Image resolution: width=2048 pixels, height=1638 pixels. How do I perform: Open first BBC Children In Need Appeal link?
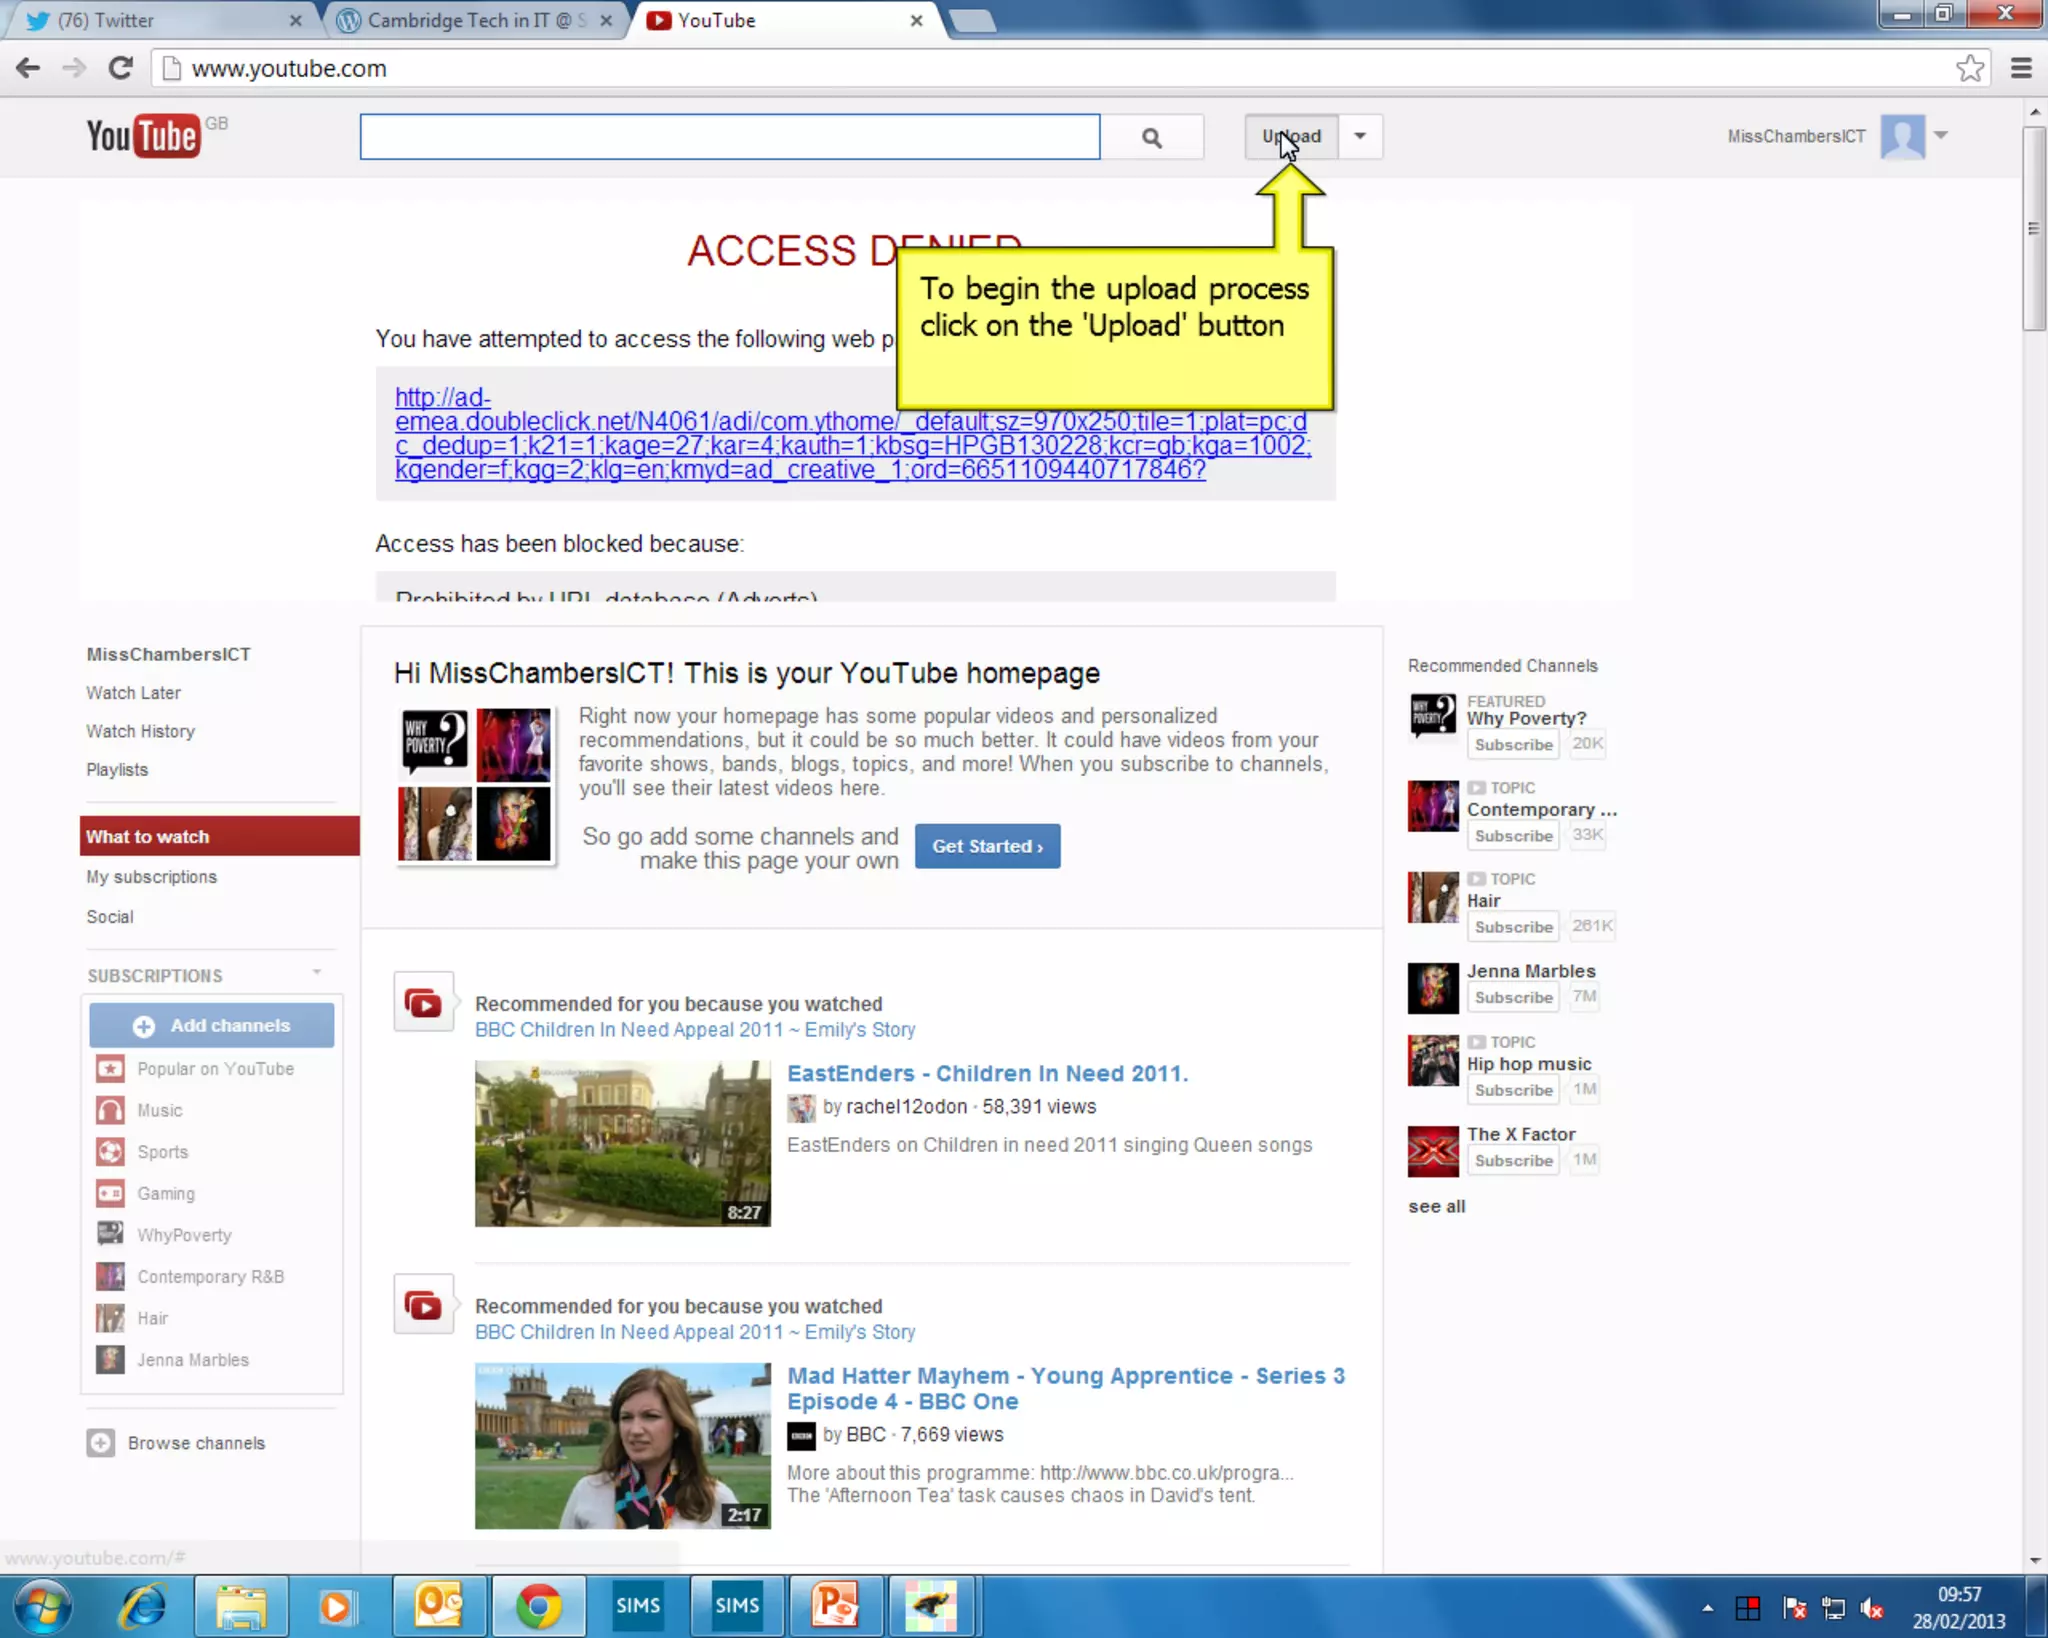coord(695,1029)
